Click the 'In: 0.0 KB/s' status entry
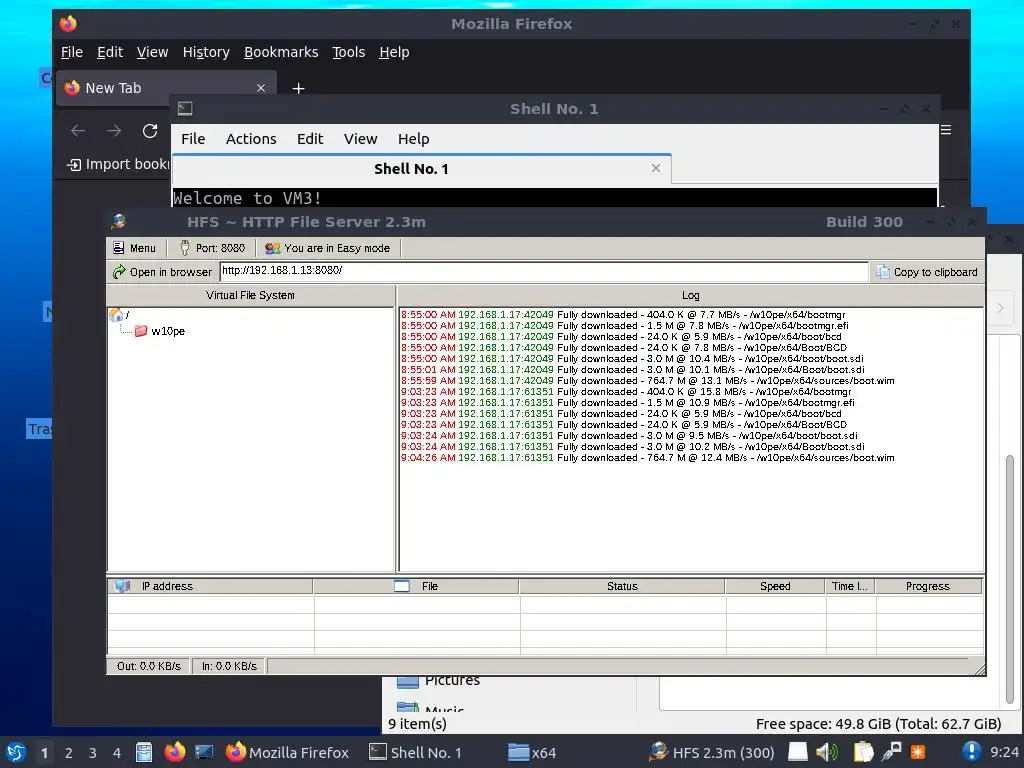Screen dimensions: 1024x768 229,666
